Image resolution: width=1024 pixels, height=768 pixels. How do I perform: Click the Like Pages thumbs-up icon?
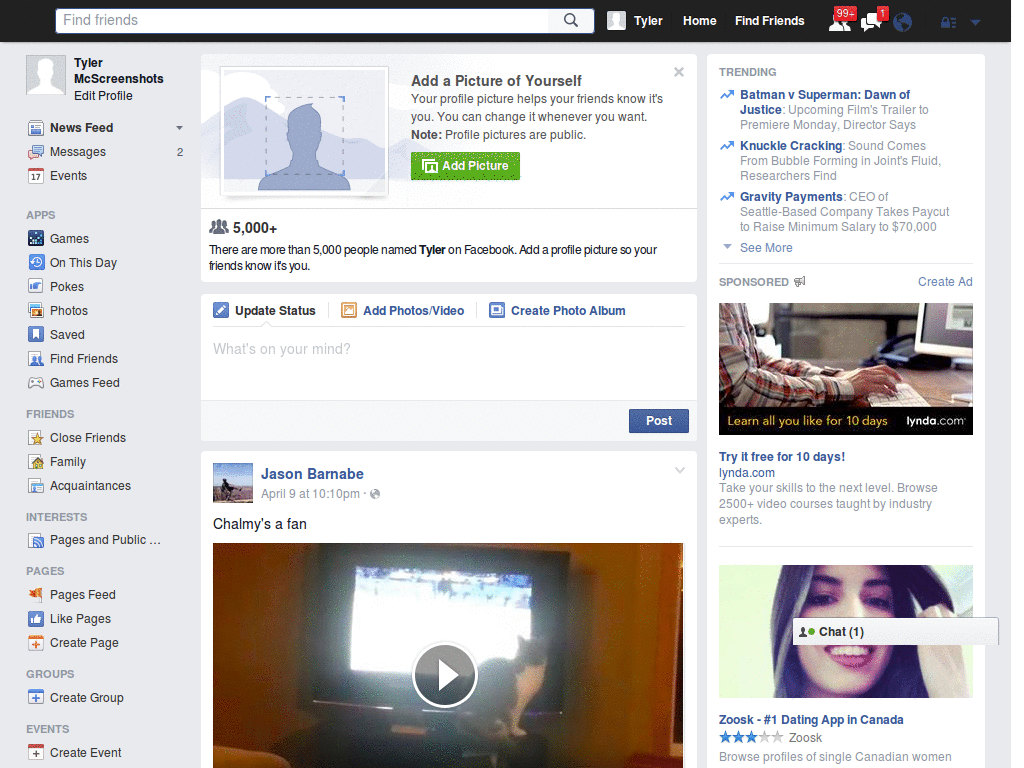click(x=36, y=619)
